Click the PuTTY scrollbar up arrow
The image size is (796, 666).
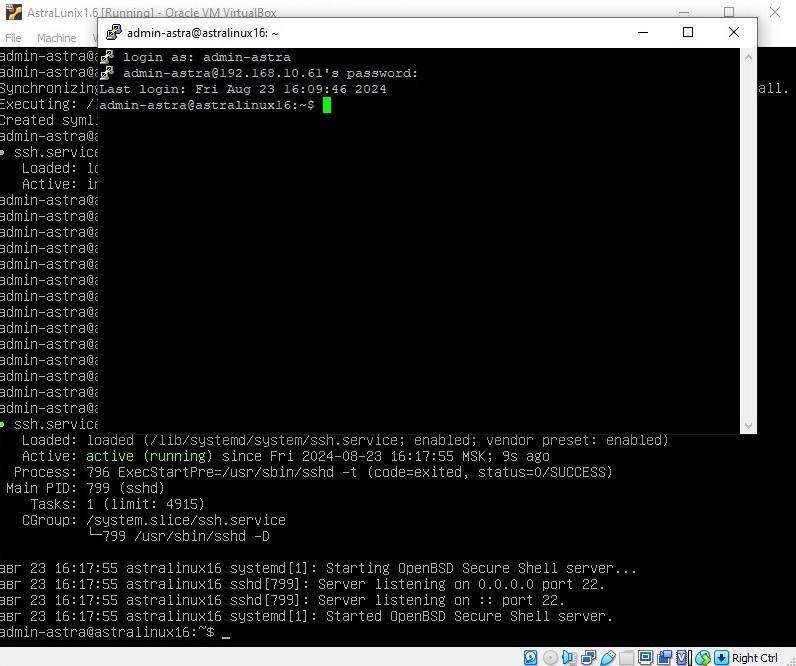[748, 57]
